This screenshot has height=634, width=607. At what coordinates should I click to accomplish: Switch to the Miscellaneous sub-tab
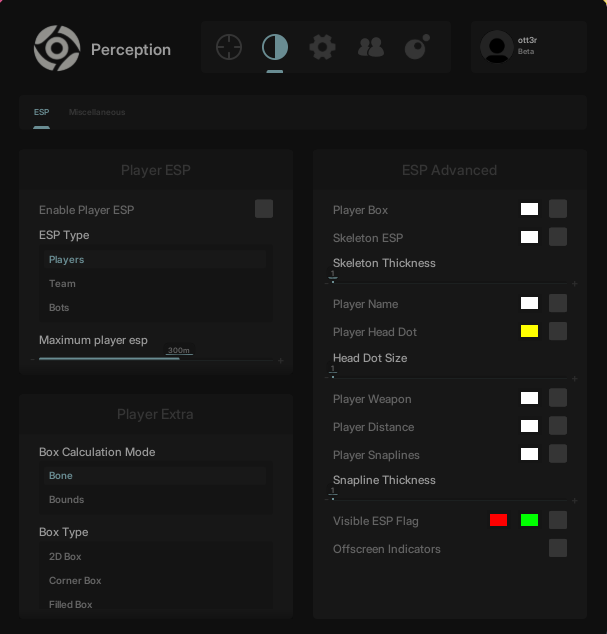(x=97, y=112)
